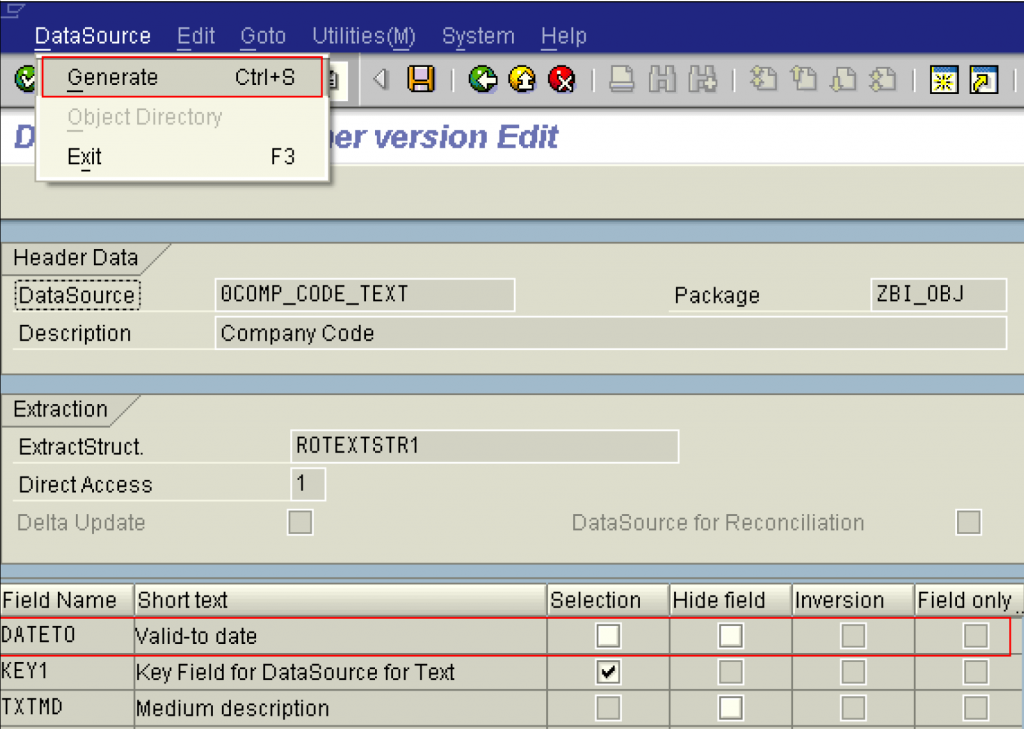This screenshot has width=1024, height=729.
Task: Choose Exit from the DataSource menu
Action: click(x=182, y=157)
